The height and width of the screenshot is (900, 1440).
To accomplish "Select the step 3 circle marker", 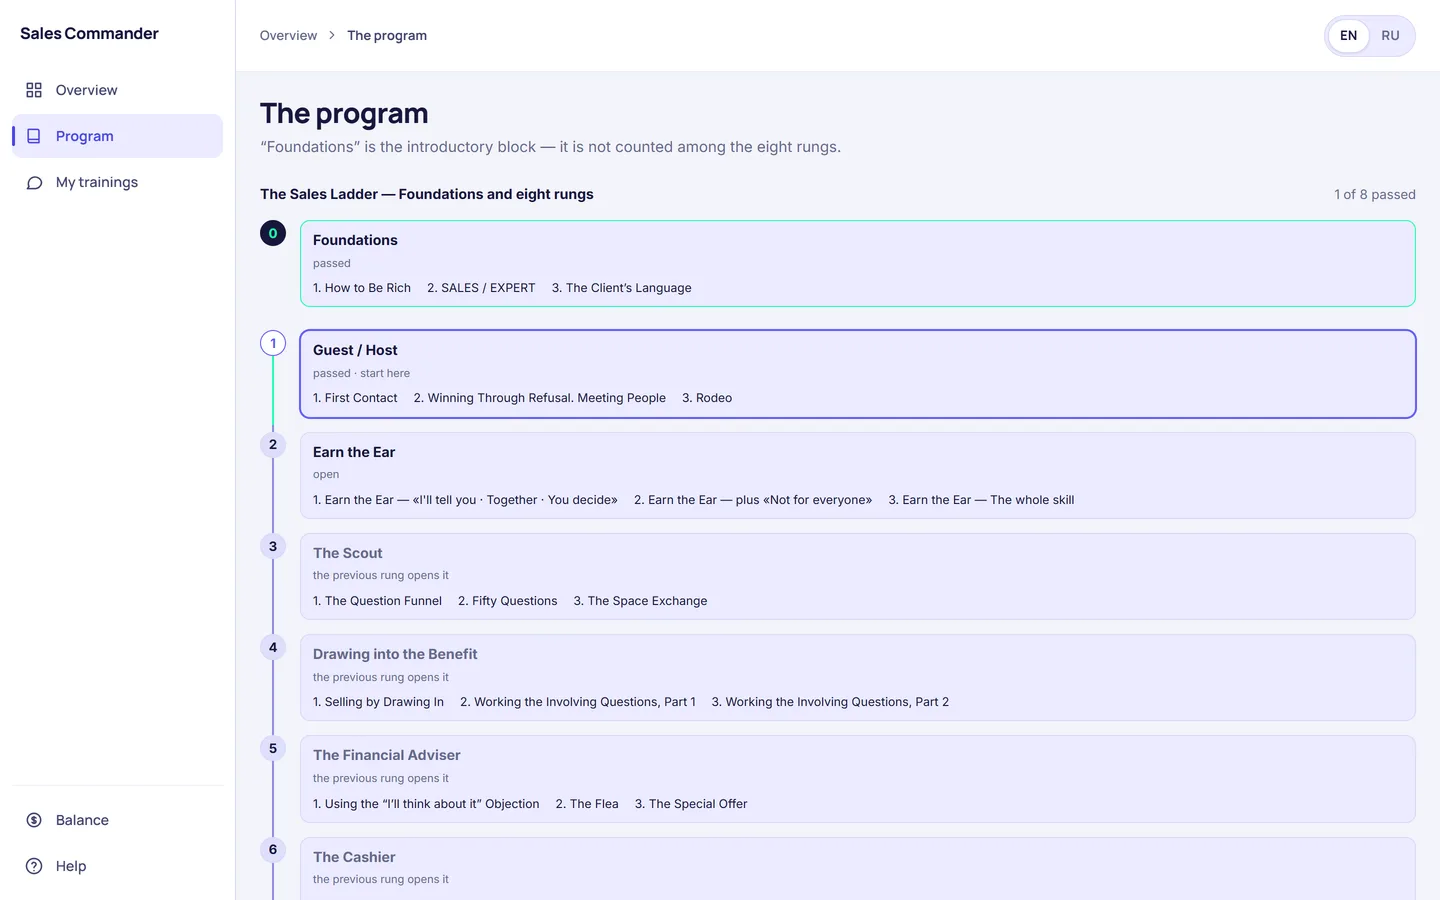I will pyautogui.click(x=273, y=546).
